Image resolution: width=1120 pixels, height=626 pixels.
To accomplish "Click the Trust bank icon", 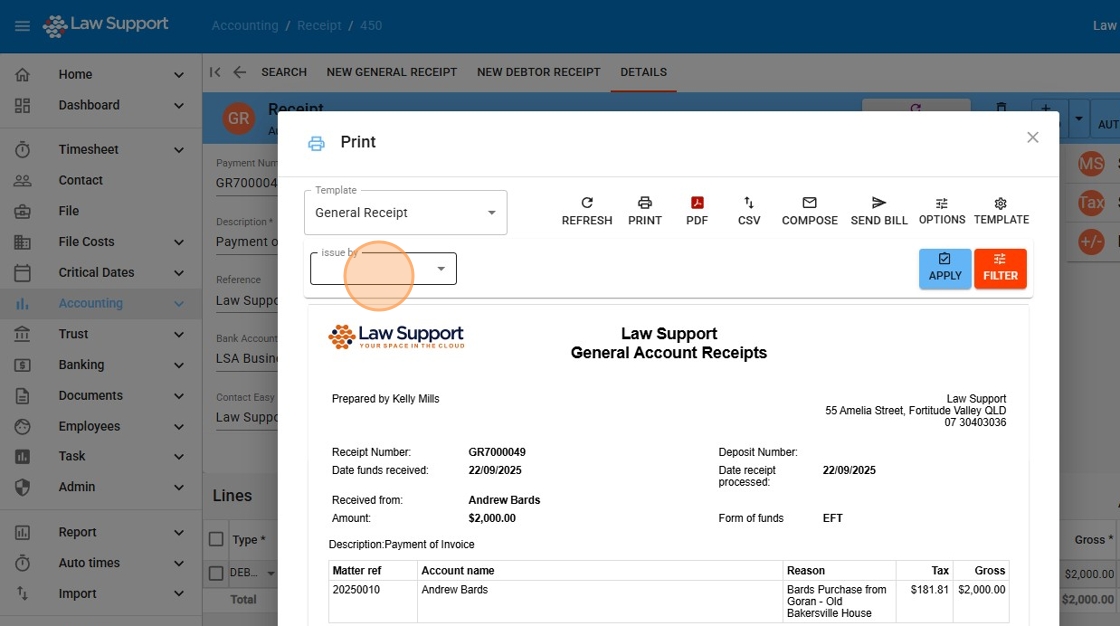I will [22, 334].
